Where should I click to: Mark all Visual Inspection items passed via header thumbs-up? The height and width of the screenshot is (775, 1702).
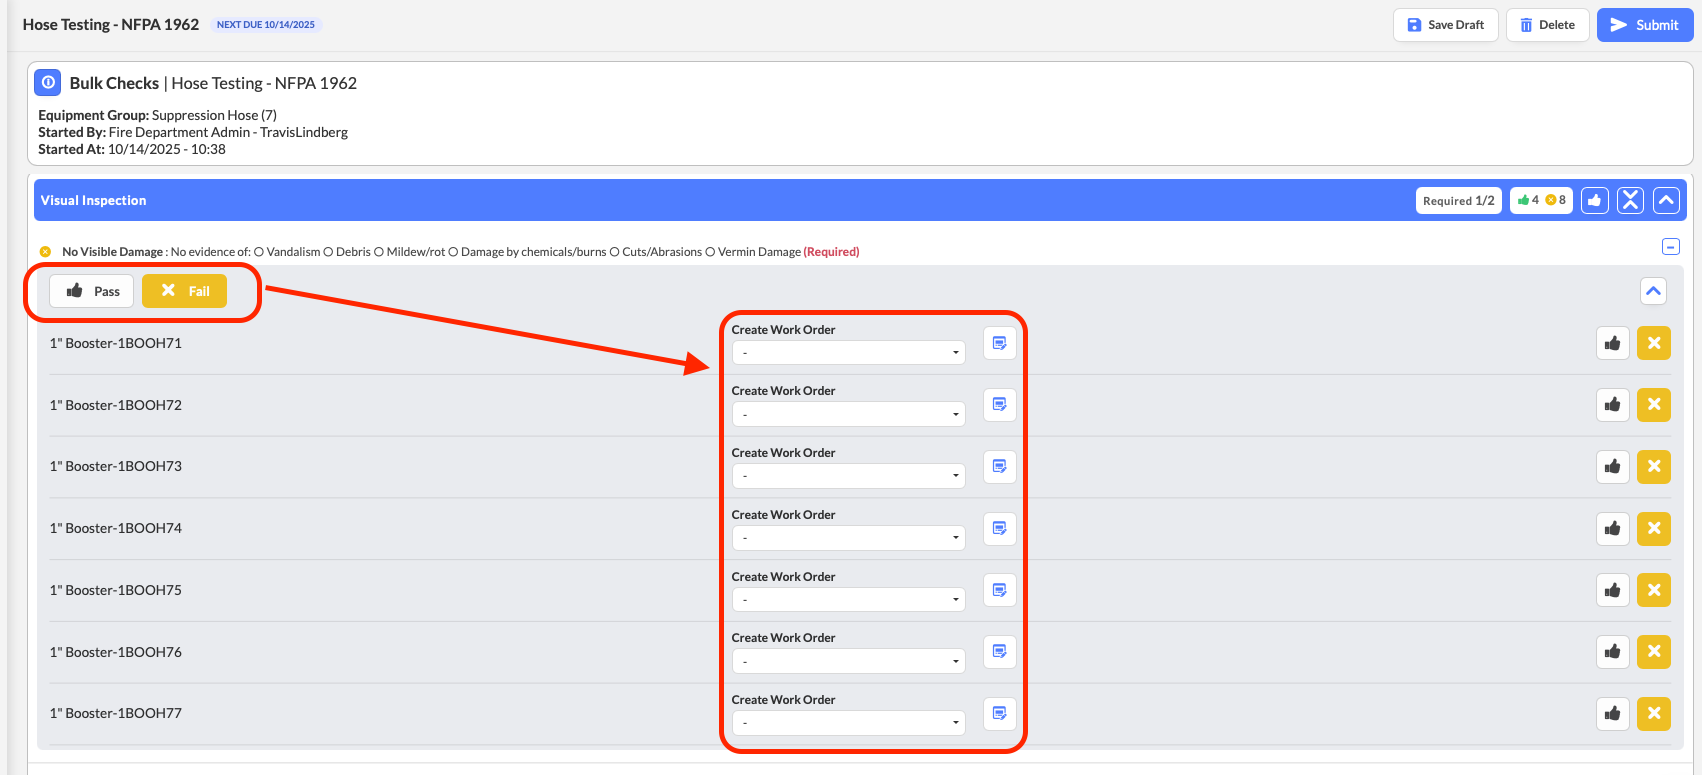coord(1594,200)
